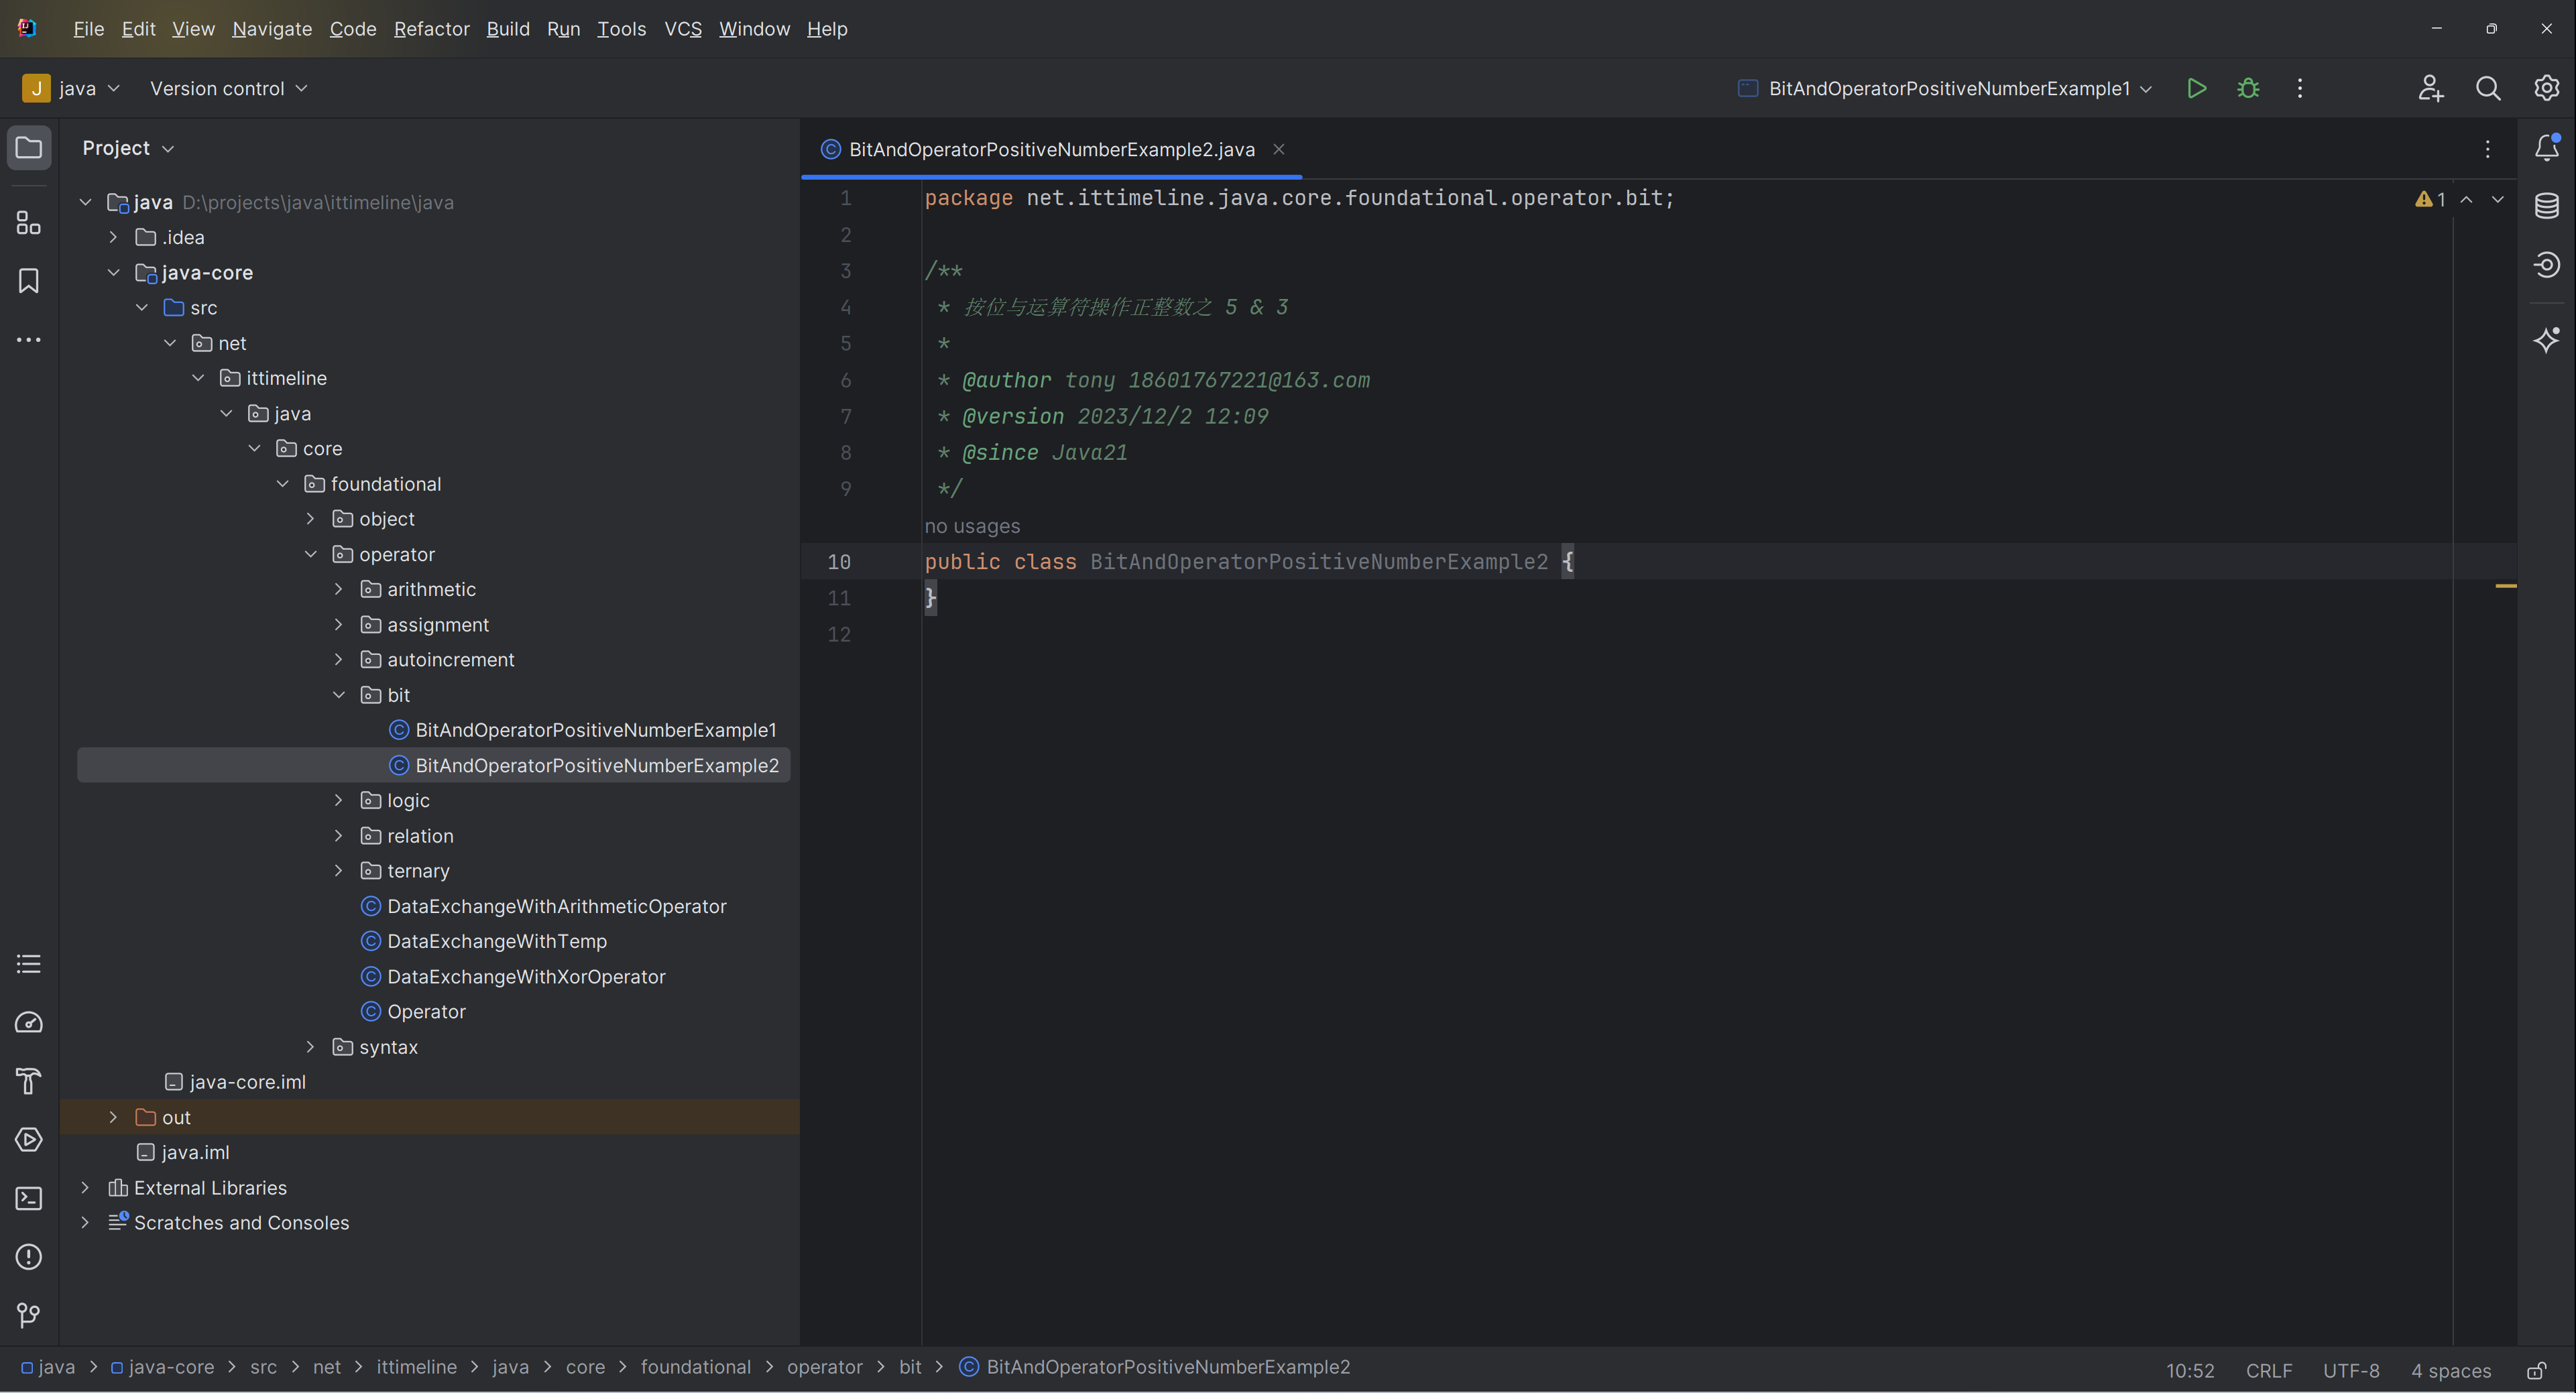Collapse the java-core module
2576x1393 pixels.
[x=113, y=272]
